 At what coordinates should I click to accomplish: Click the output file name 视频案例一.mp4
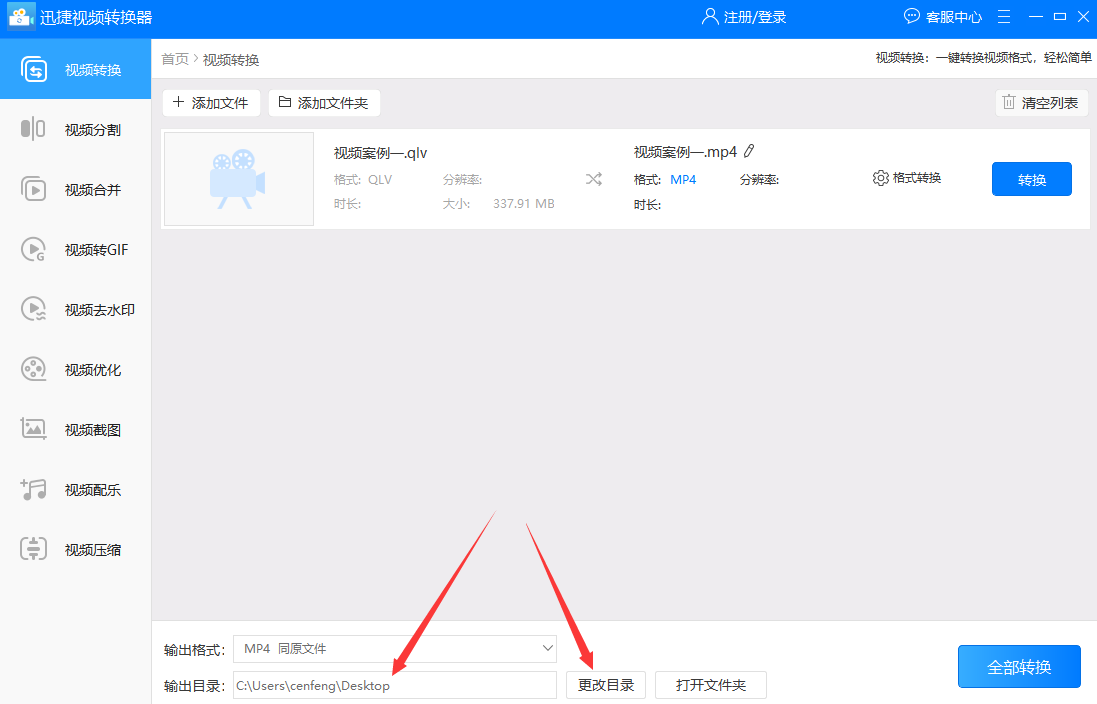[686, 152]
